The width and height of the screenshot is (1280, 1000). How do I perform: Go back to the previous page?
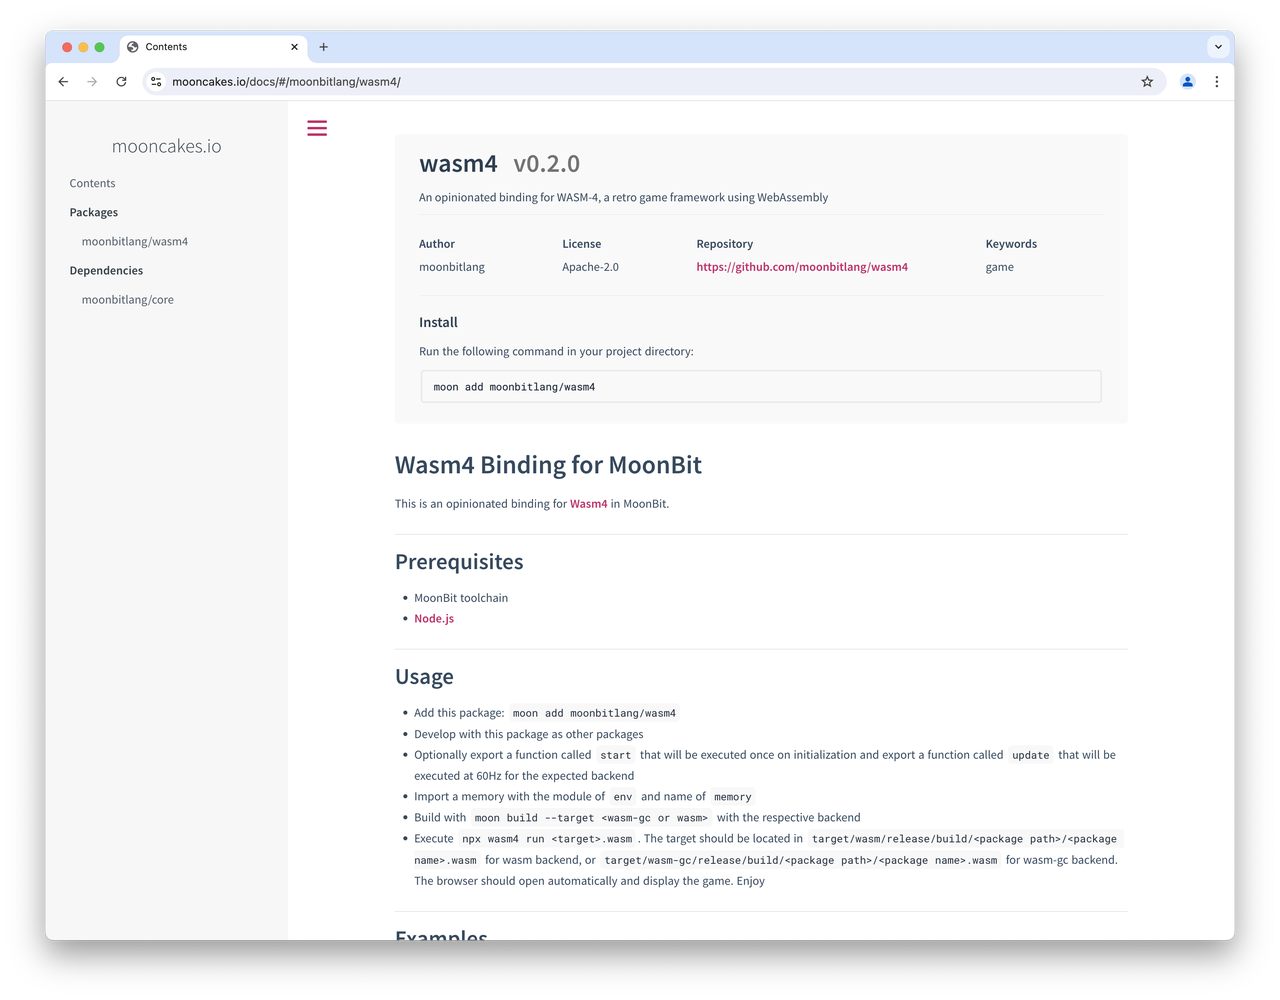coord(63,82)
